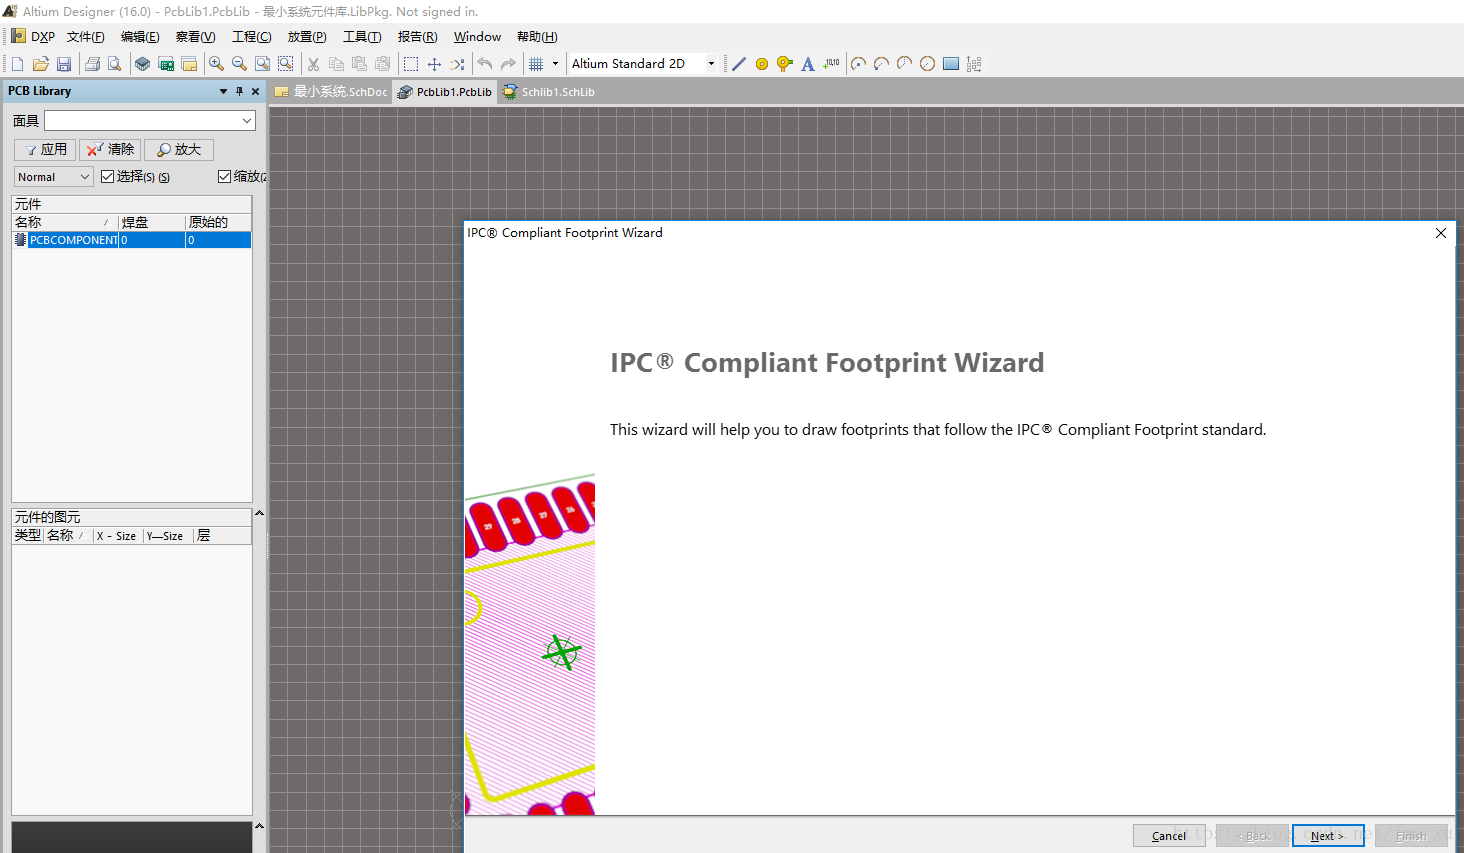
Task: Select the Place Line tool
Action: 739,64
